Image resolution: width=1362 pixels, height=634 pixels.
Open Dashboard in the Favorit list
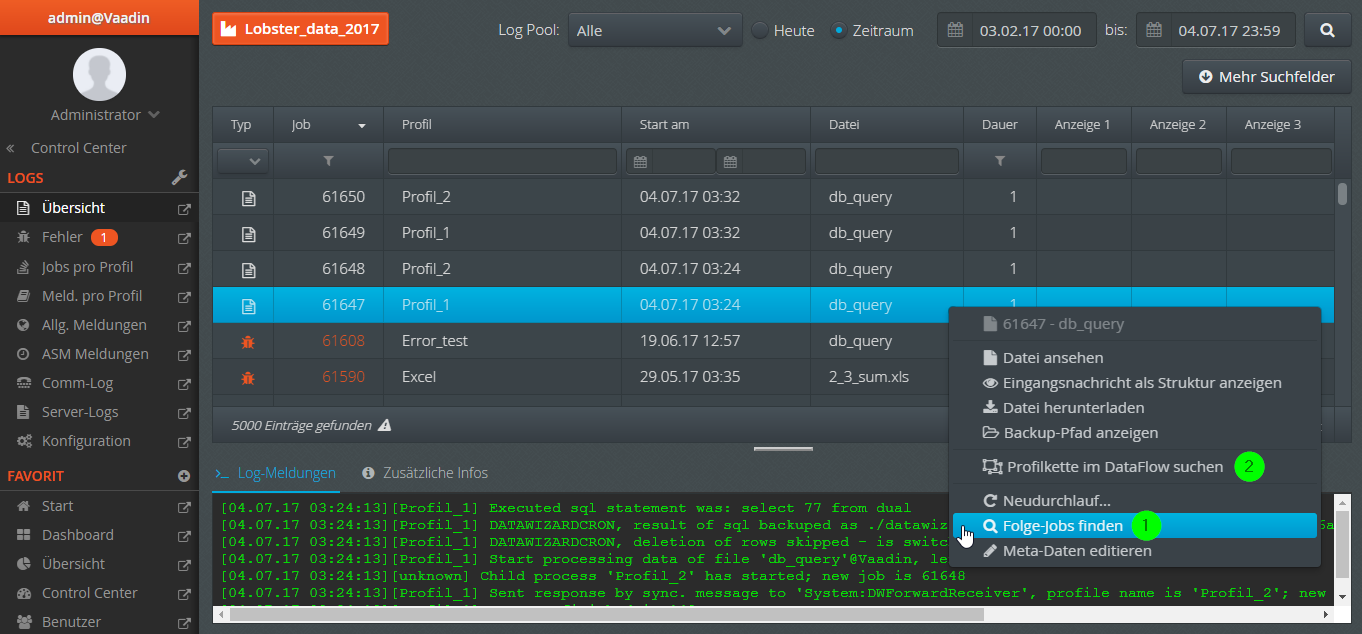point(77,534)
